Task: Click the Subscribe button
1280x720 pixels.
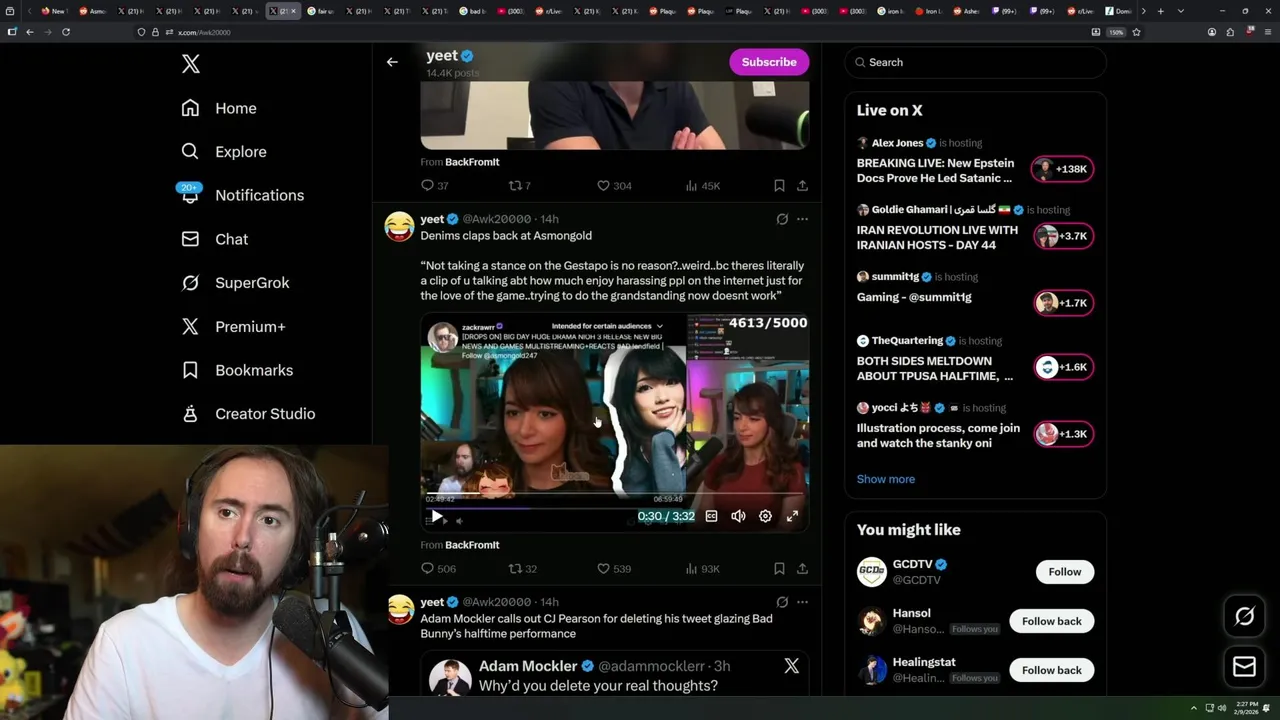Action: [x=769, y=62]
